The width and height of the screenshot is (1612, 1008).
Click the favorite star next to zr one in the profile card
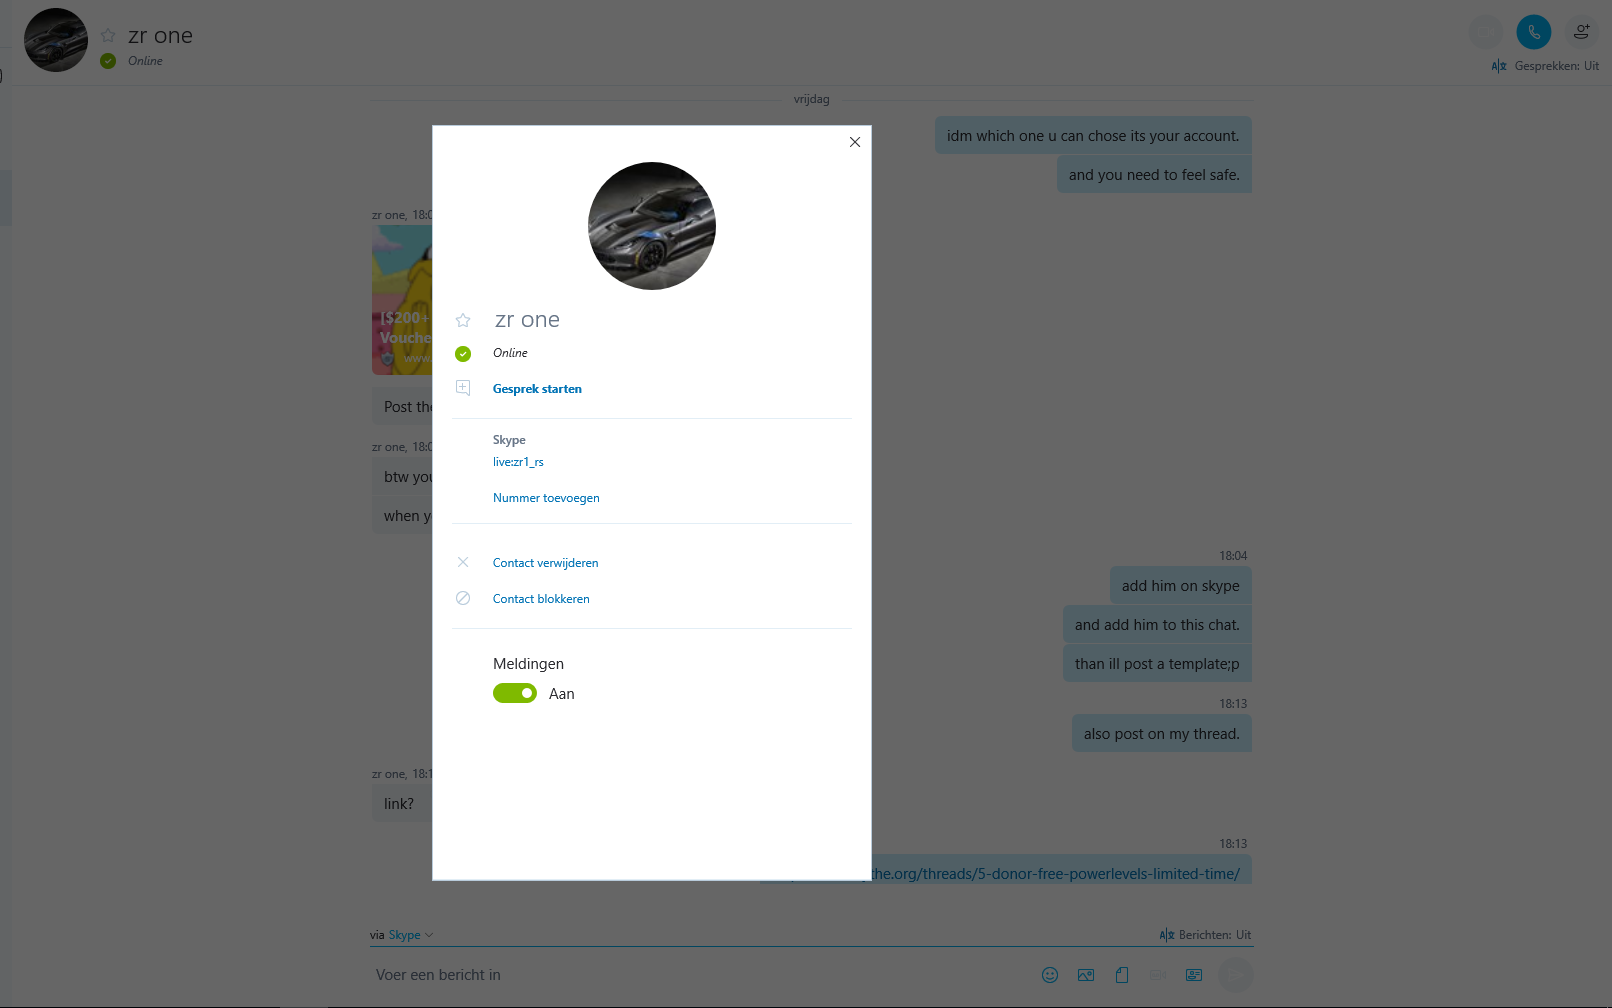(x=463, y=321)
